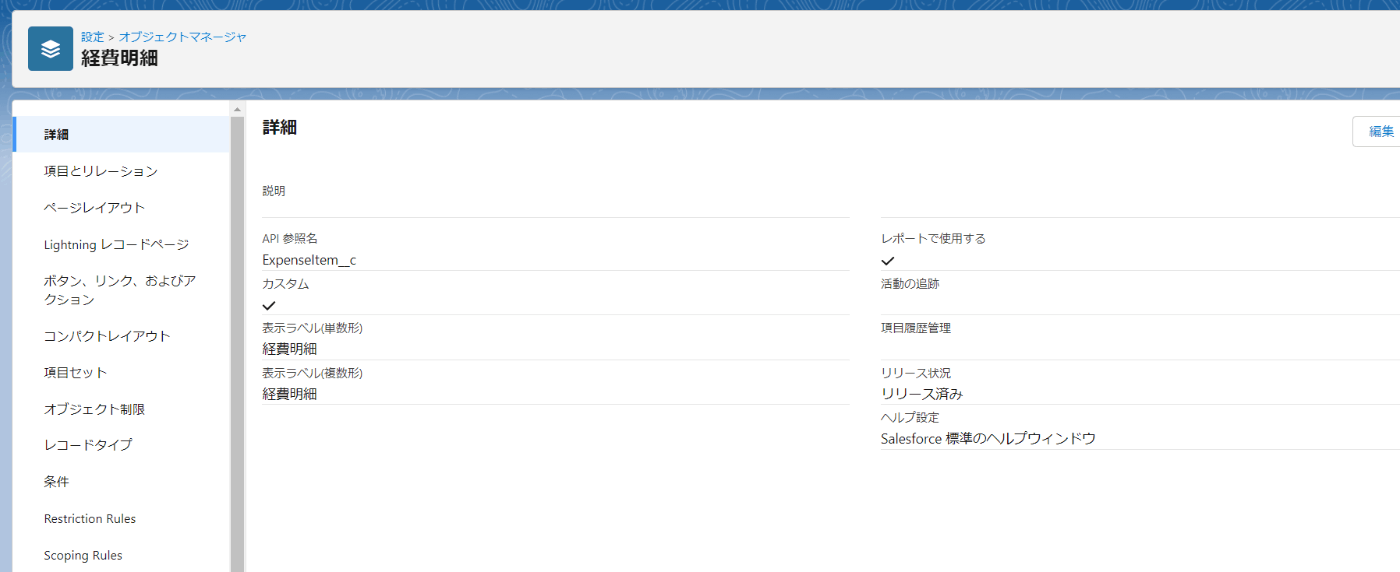This screenshot has width=1400, height=572.
Task: Click the 説明 field label
Action: pos(274,190)
